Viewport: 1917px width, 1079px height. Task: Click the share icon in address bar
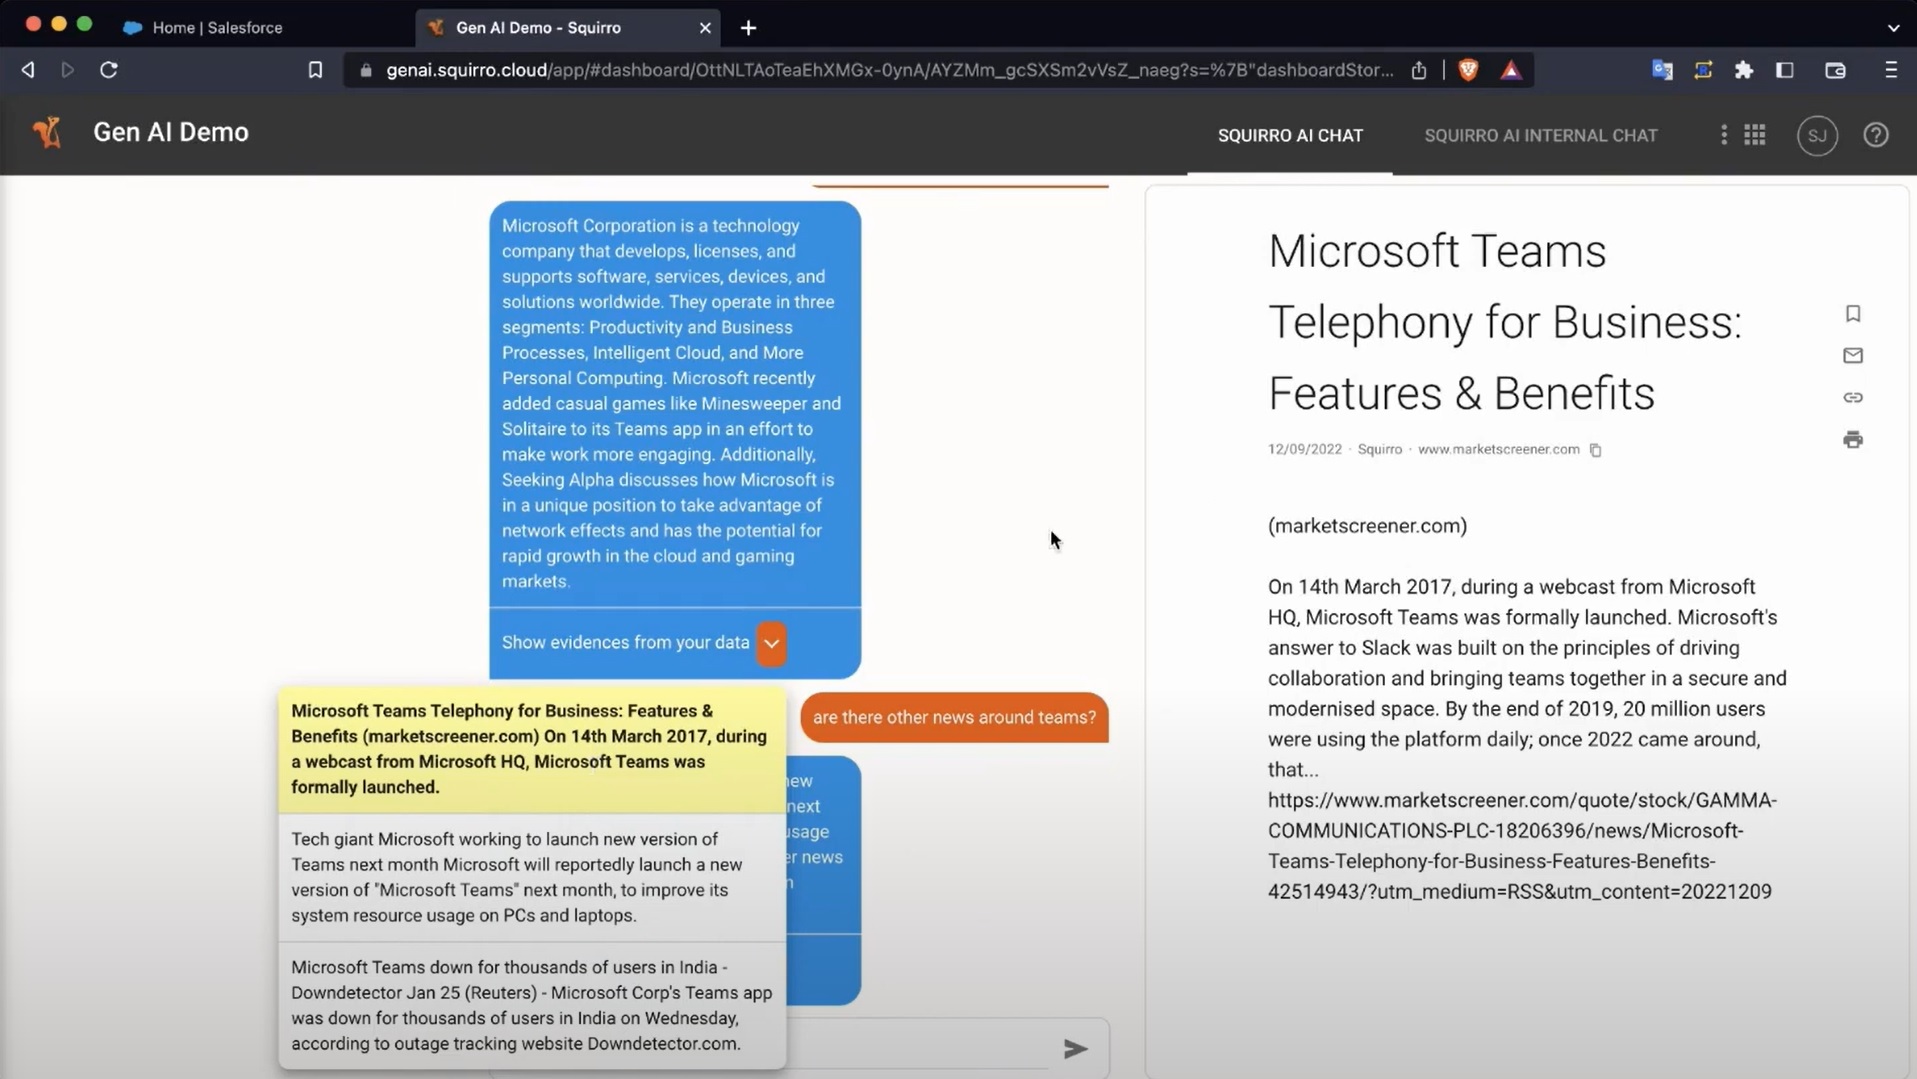(x=1419, y=70)
